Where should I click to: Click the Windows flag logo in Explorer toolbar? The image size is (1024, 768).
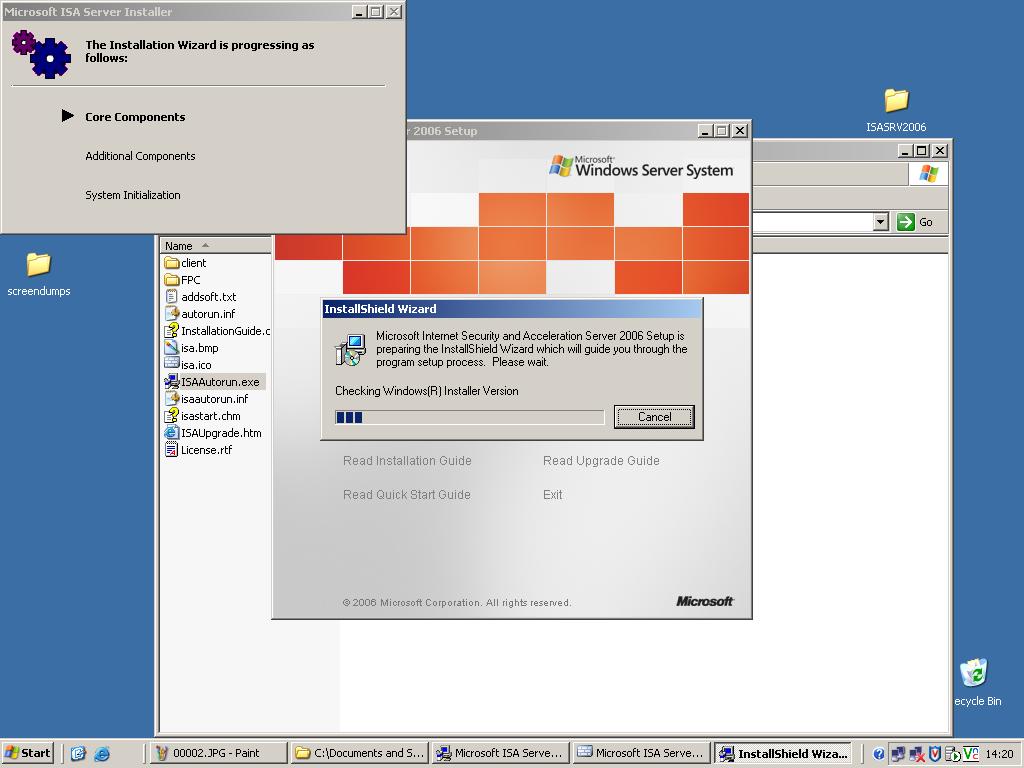[x=928, y=174]
